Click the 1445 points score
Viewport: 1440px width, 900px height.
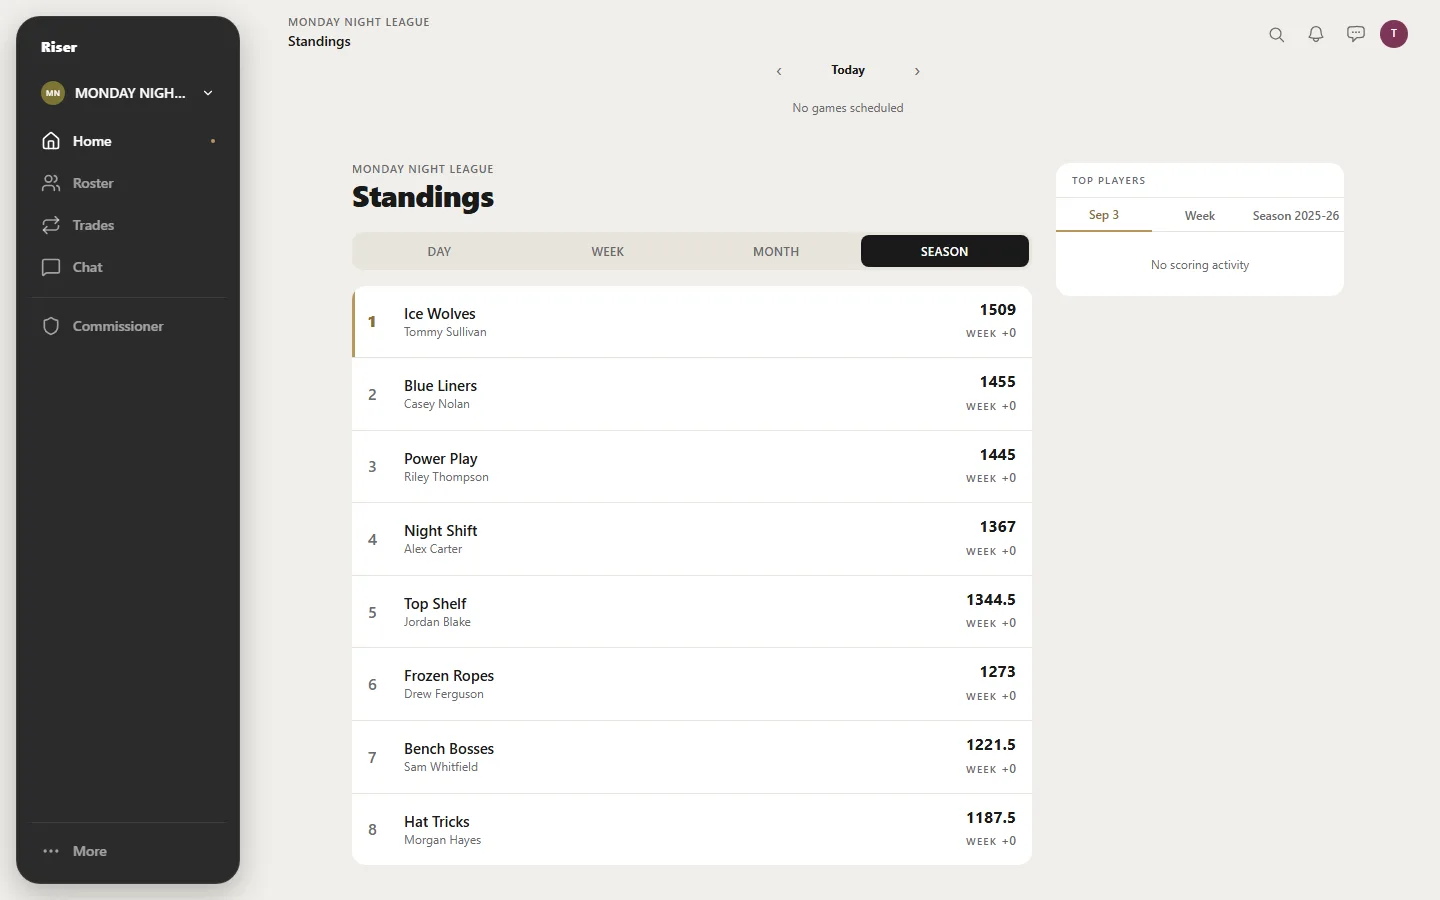998,455
